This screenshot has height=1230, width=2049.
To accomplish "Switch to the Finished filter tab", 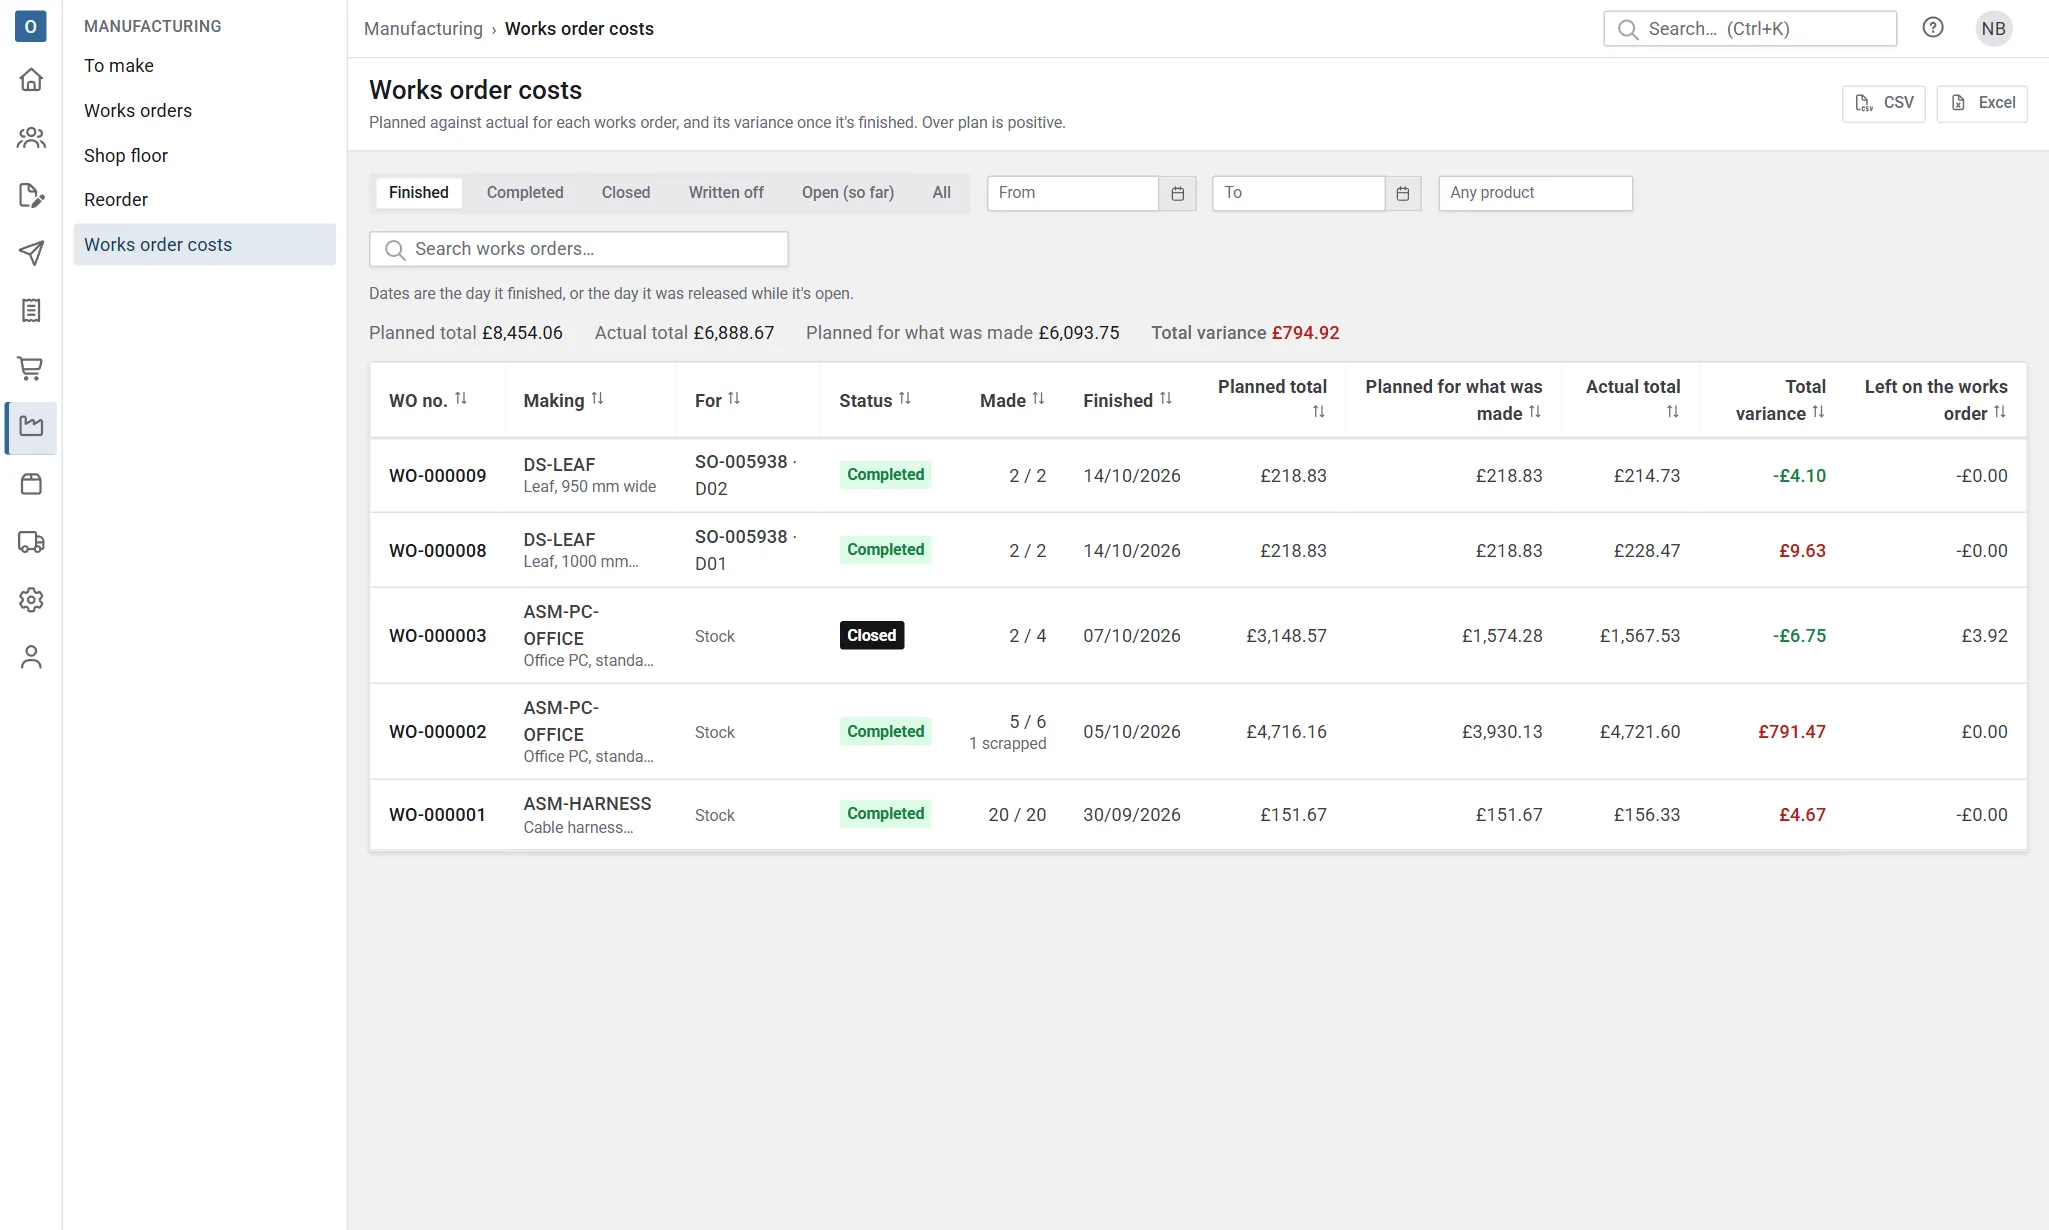I will (x=418, y=193).
